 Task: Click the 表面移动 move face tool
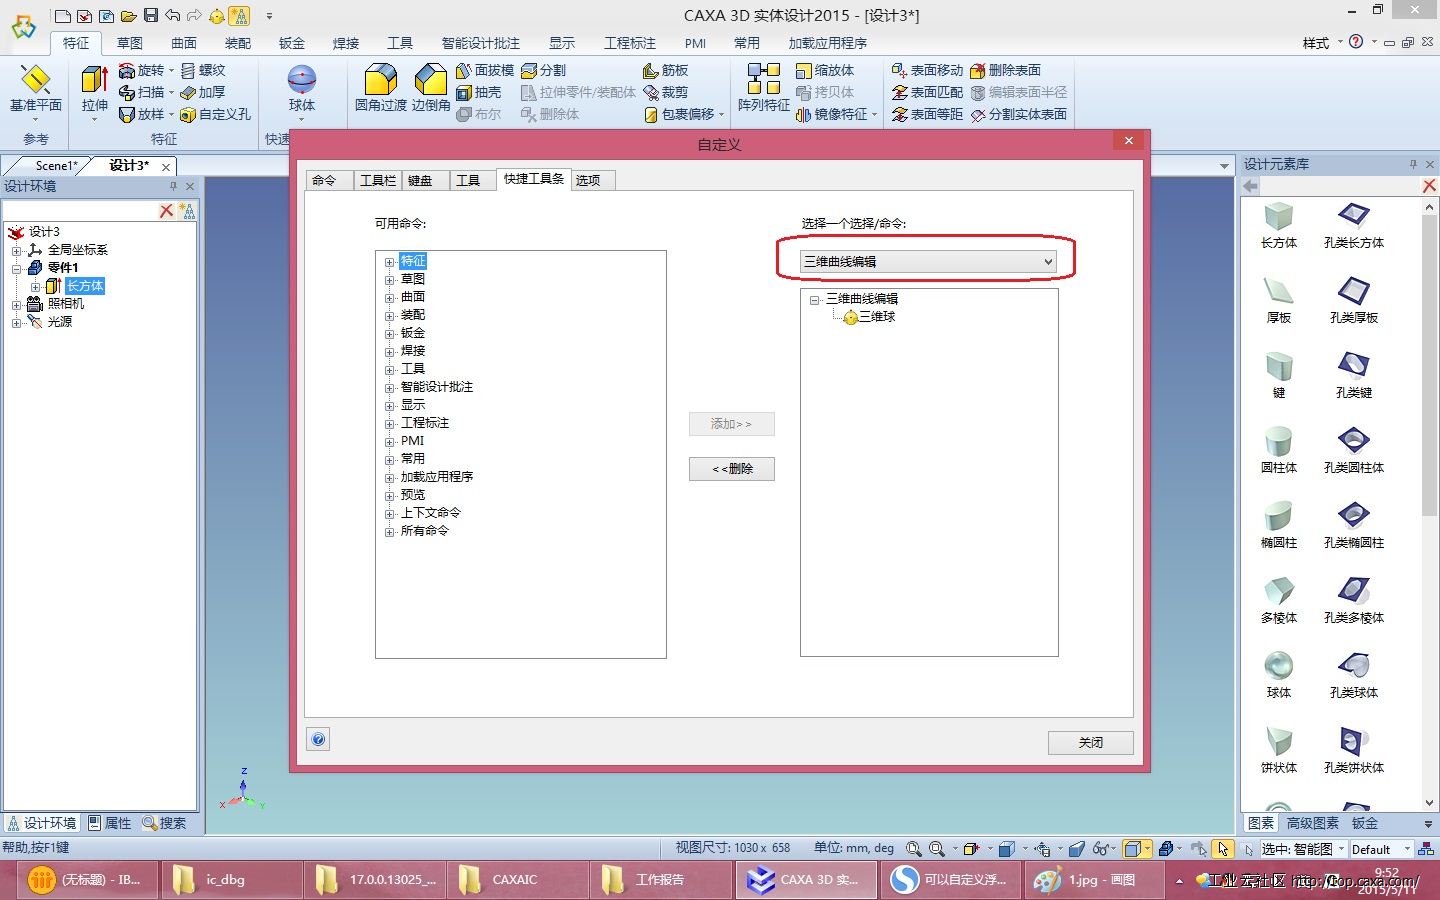927,70
